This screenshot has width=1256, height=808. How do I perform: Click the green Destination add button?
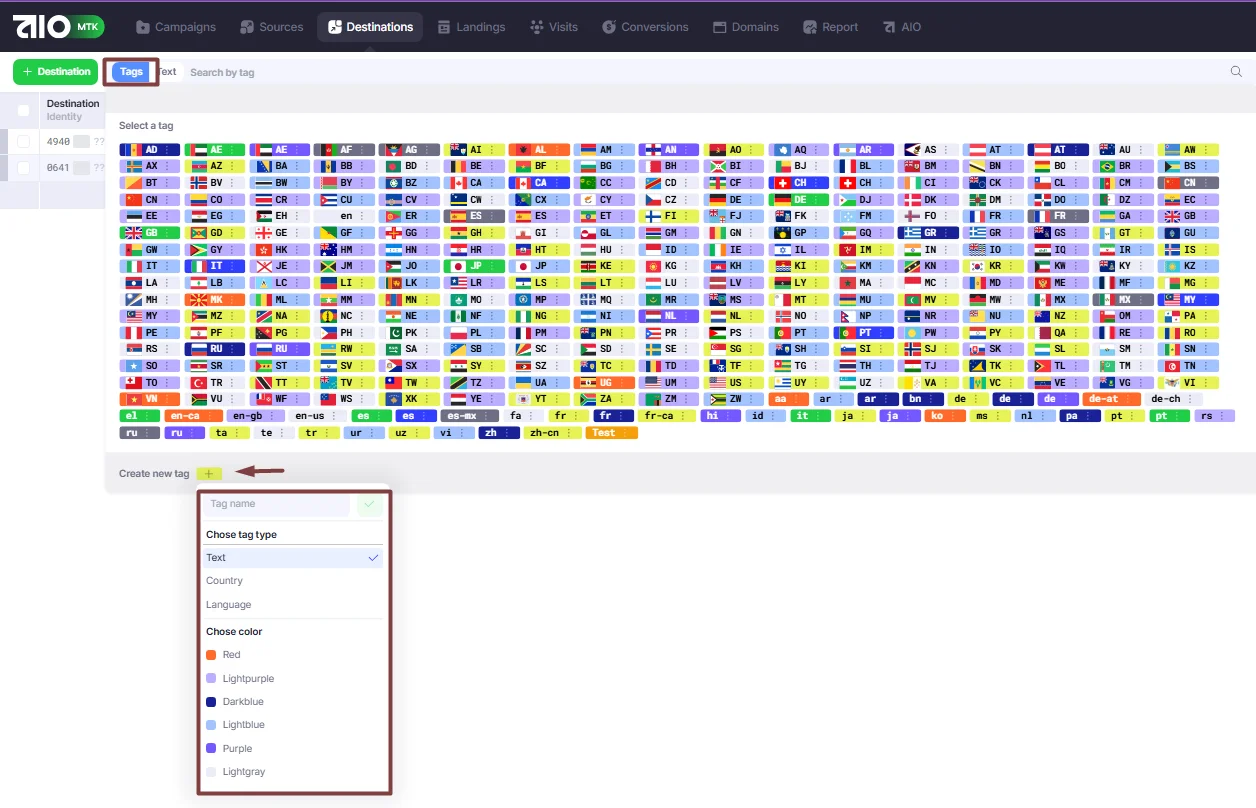click(x=56, y=72)
